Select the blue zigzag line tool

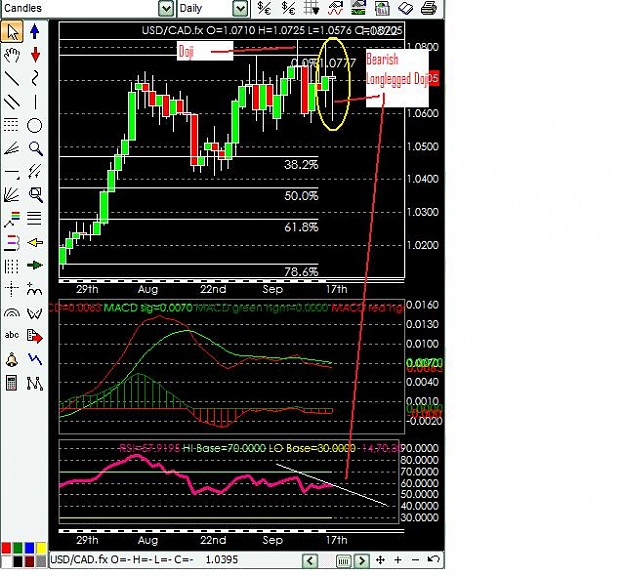coord(35,359)
